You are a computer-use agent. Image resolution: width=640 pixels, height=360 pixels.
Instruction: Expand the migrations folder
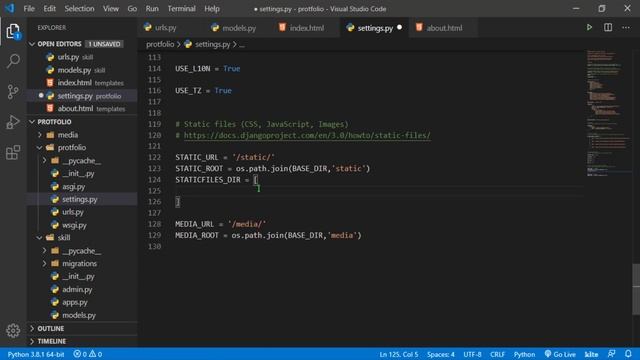(80, 264)
